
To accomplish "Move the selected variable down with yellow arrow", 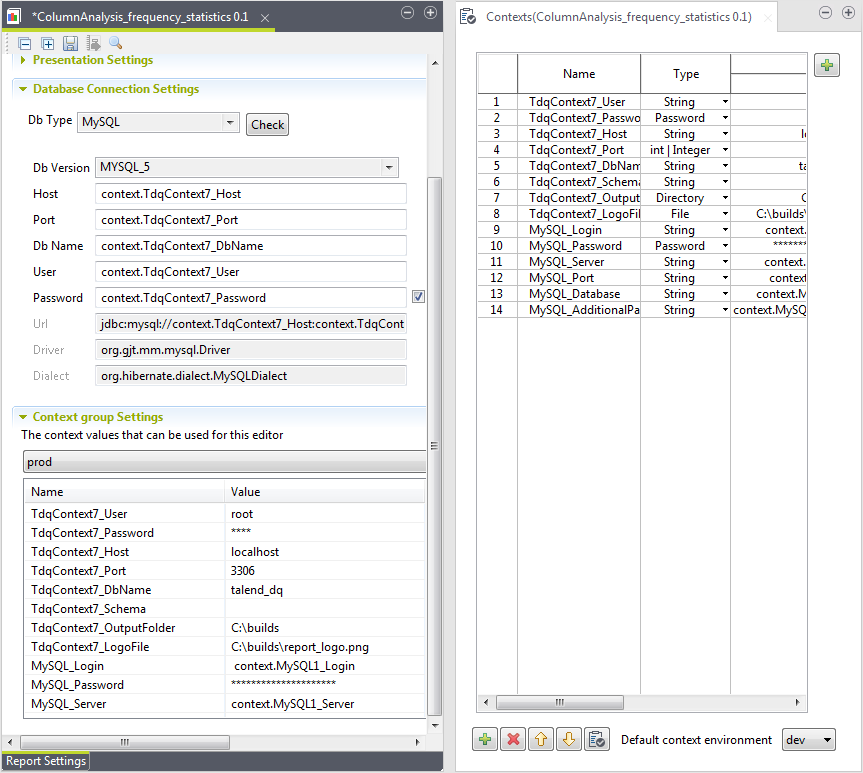I will (x=568, y=739).
